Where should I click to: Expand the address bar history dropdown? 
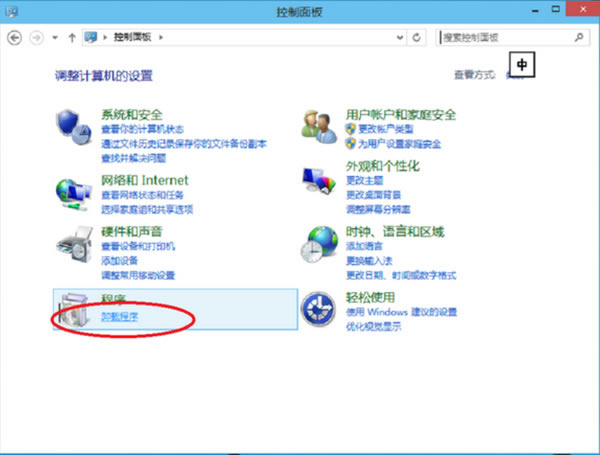tap(400, 37)
